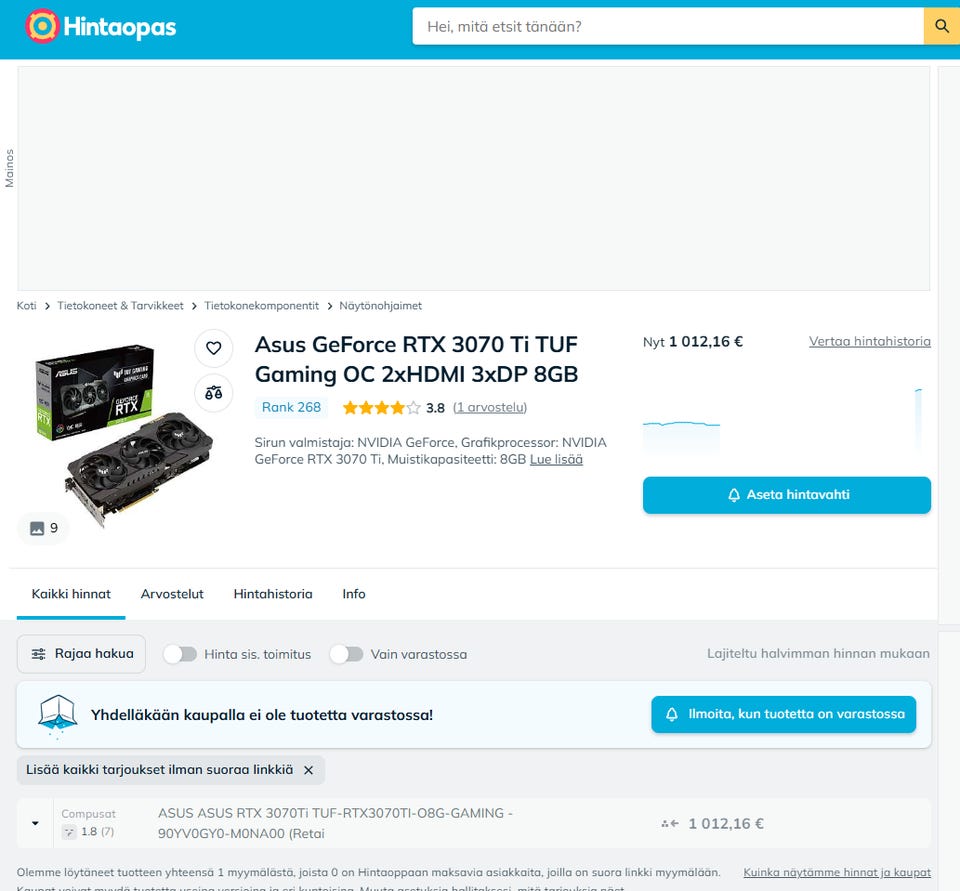Click the sliders icon in 'Rajaa hakua'
This screenshot has width=960, height=891.
point(39,654)
